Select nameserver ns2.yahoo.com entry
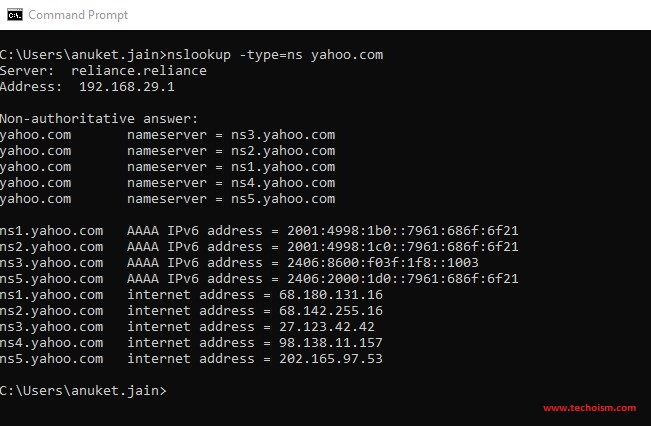The width and height of the screenshot is (651, 426). click(167, 151)
